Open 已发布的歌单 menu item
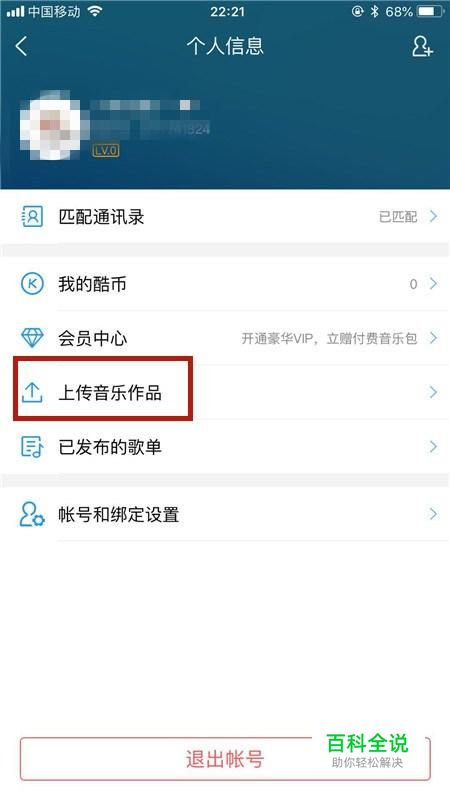 coord(225,446)
